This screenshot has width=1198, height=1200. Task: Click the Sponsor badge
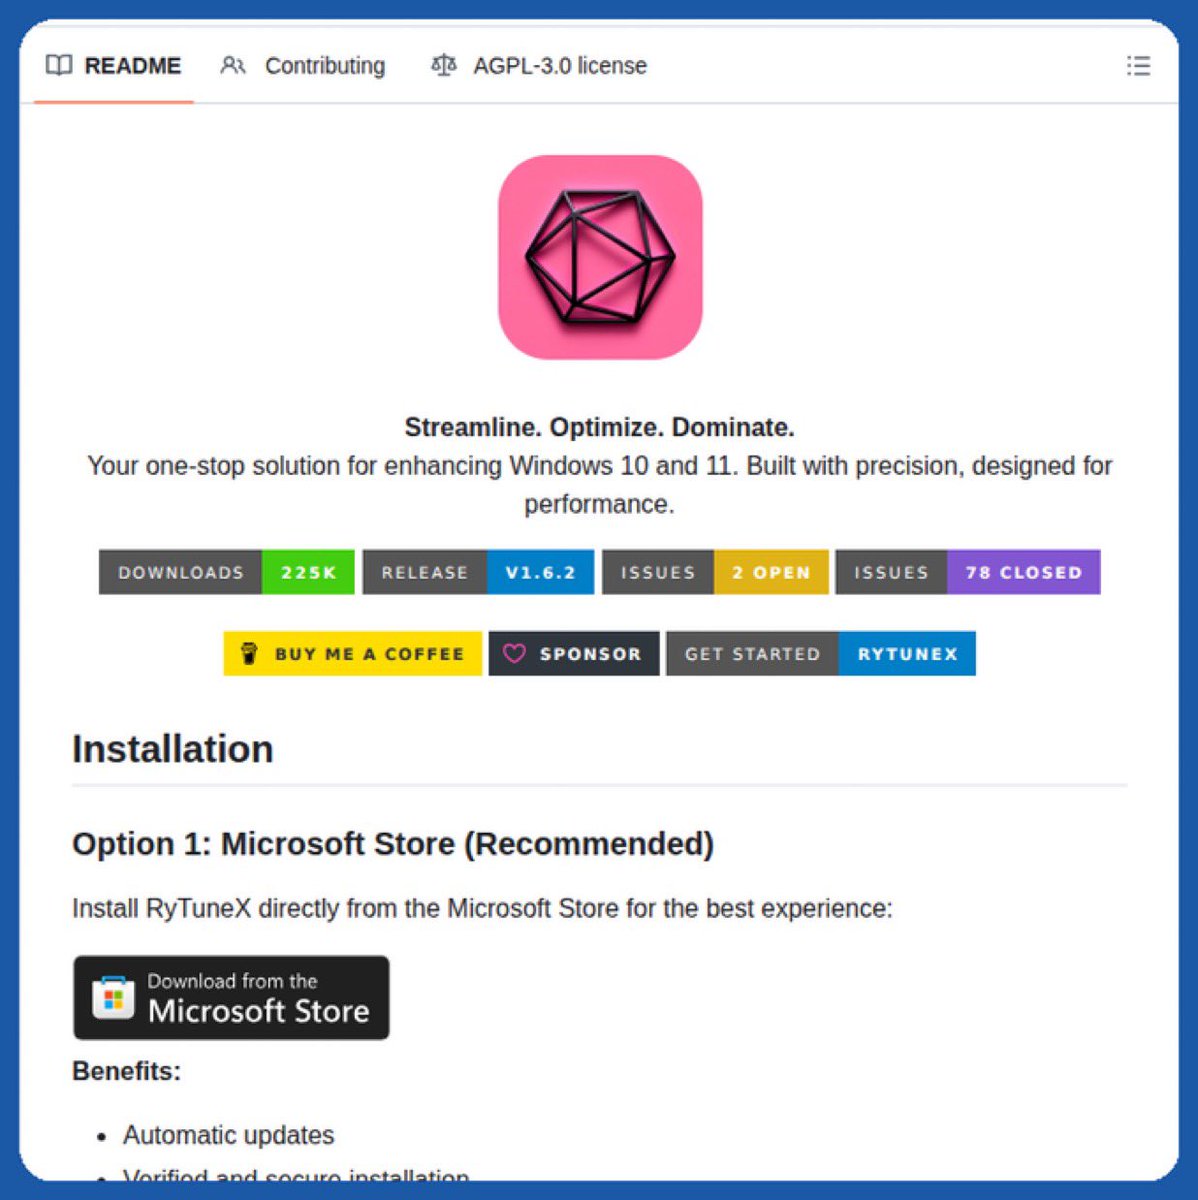pos(574,654)
